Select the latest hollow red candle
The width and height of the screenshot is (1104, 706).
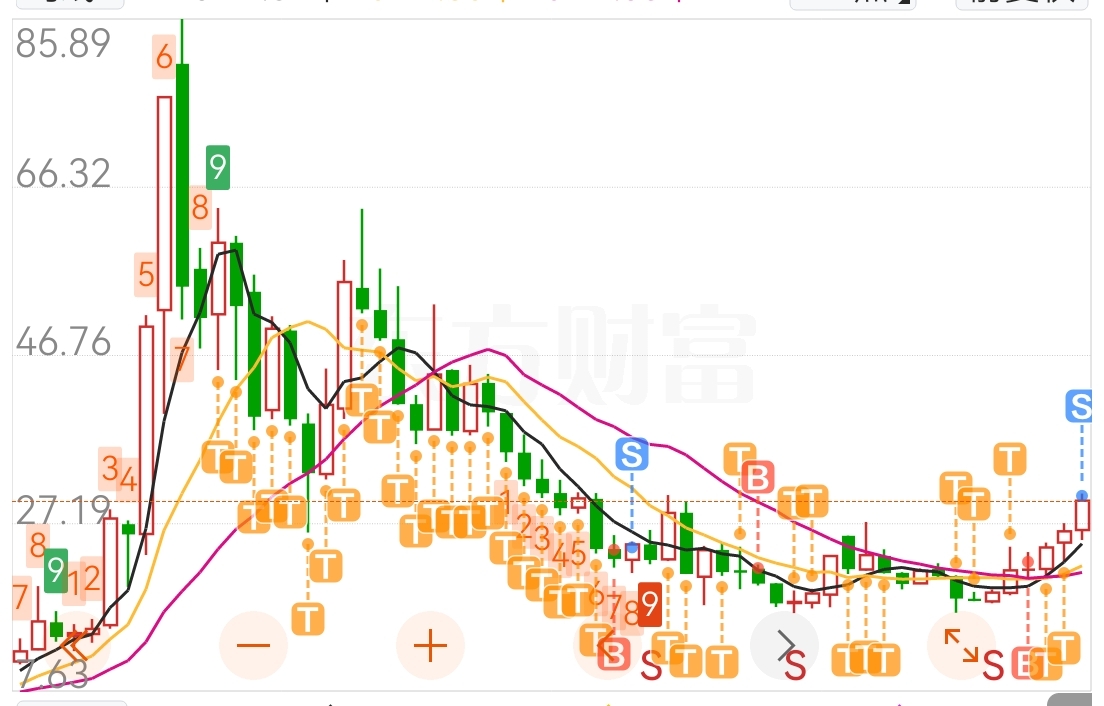1082,515
